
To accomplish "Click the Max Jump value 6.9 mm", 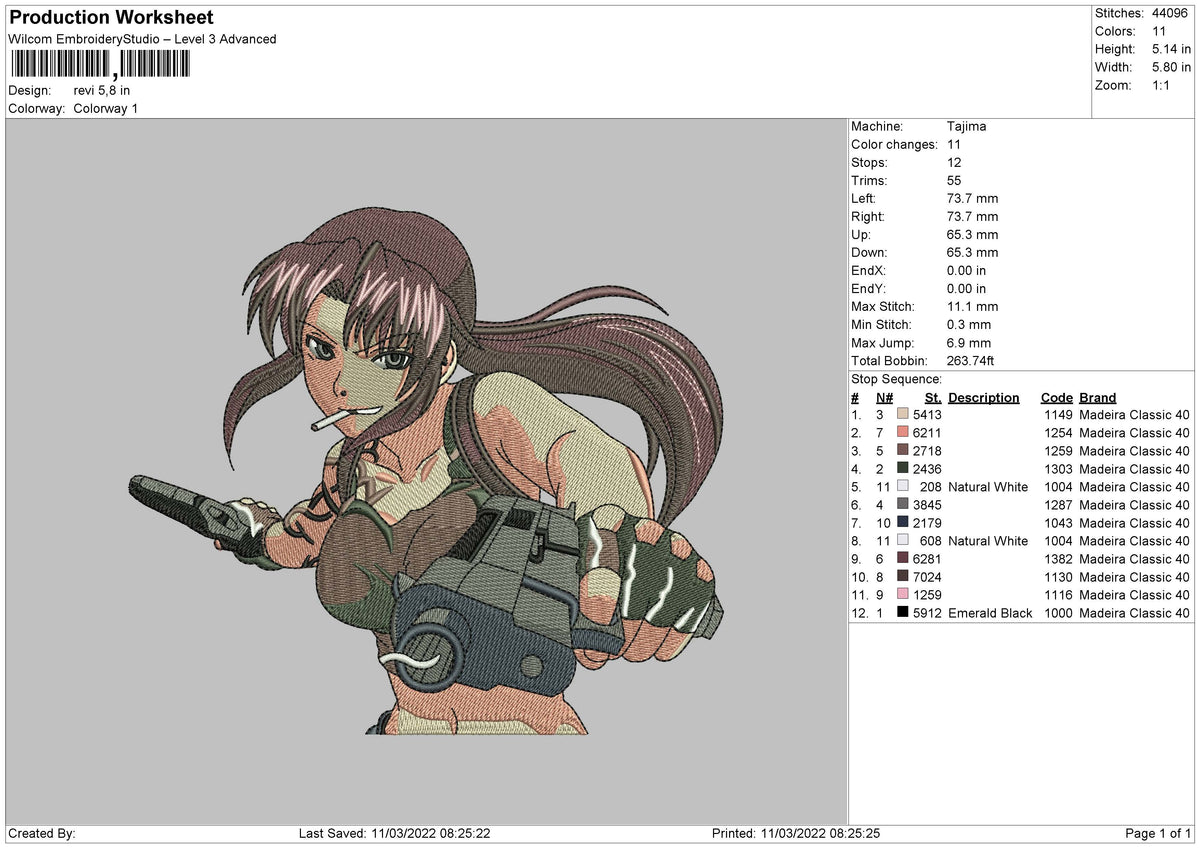I will [x=969, y=343].
